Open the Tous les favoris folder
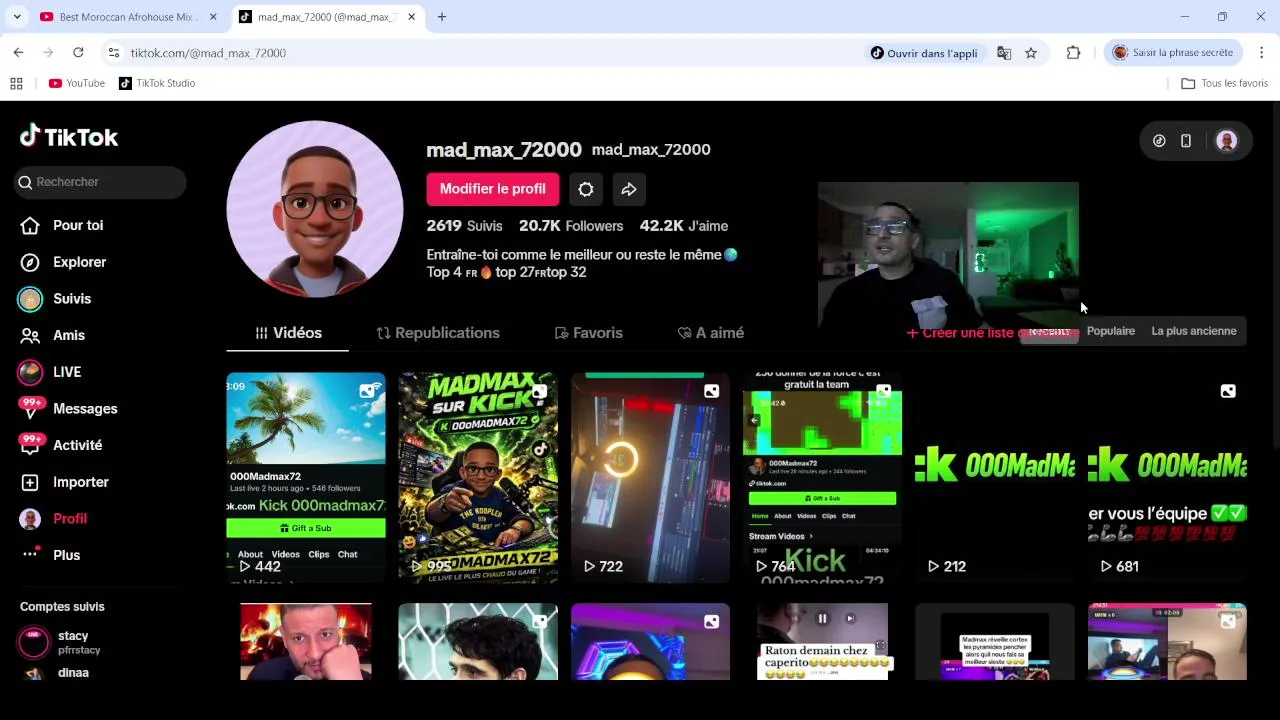Screen dimensions: 1280x720 (x=1224, y=83)
